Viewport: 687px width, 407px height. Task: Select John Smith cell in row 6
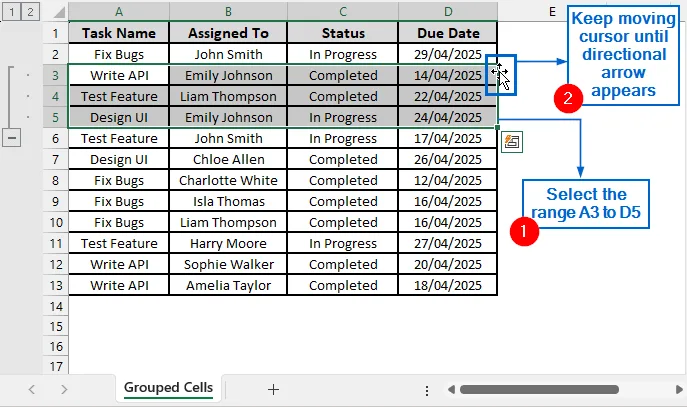point(228,138)
